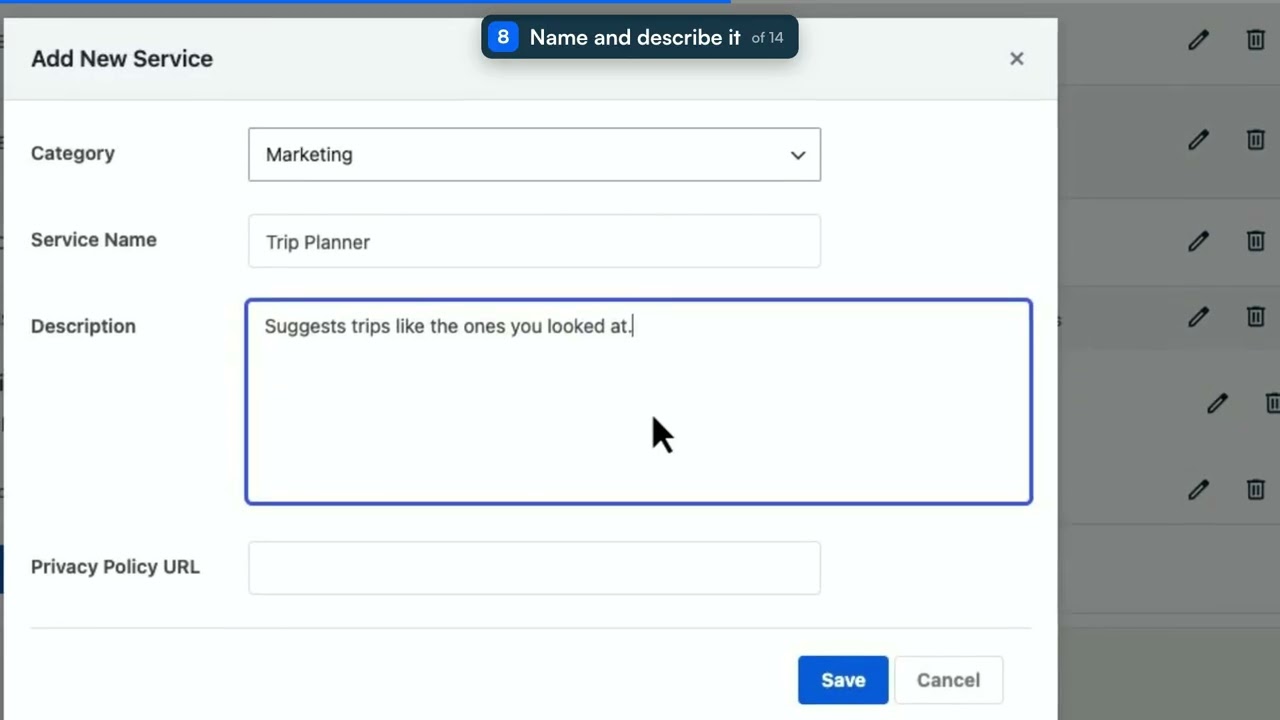Image resolution: width=1280 pixels, height=720 pixels.
Task: Click the "Add New Service" dialog title
Action: point(122,59)
